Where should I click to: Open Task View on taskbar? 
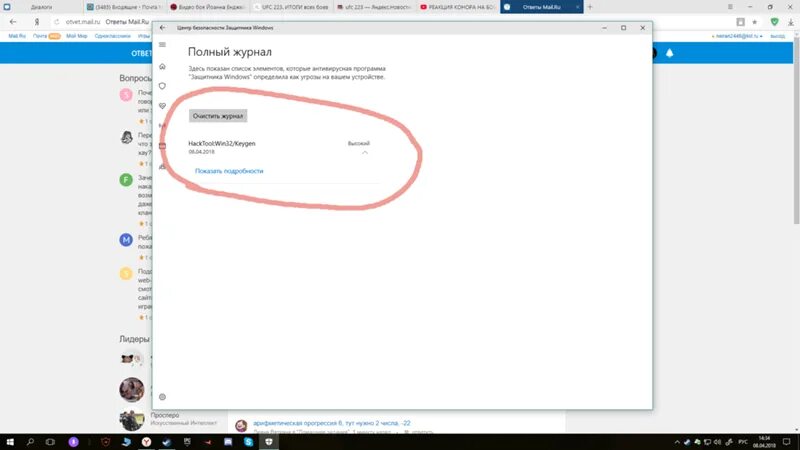50,442
